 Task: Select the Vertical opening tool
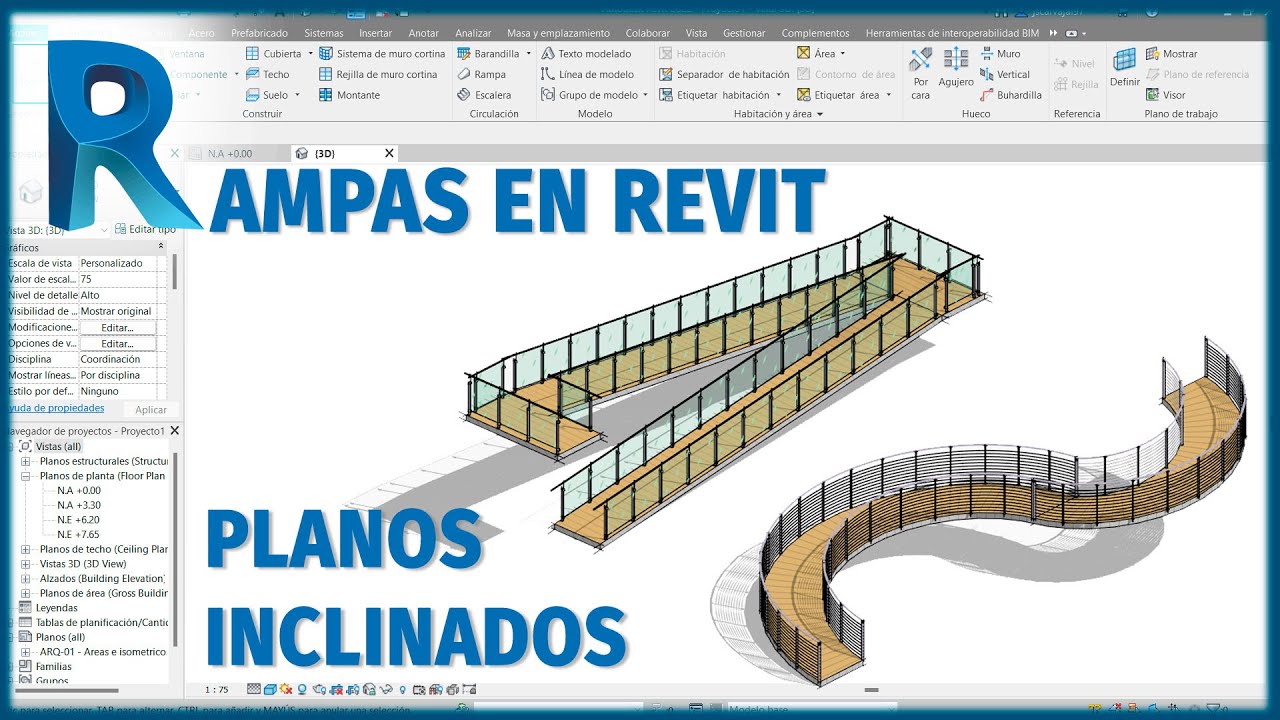point(1004,74)
